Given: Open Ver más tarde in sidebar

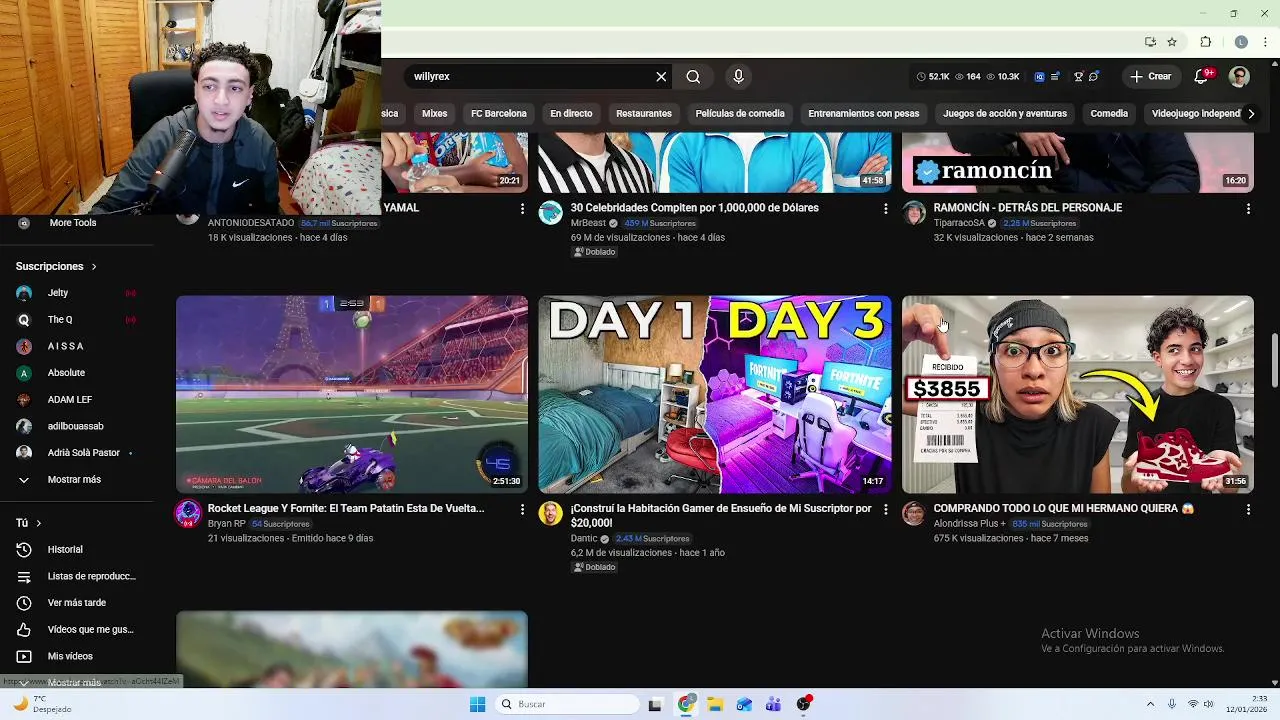Looking at the screenshot, I should (76, 603).
